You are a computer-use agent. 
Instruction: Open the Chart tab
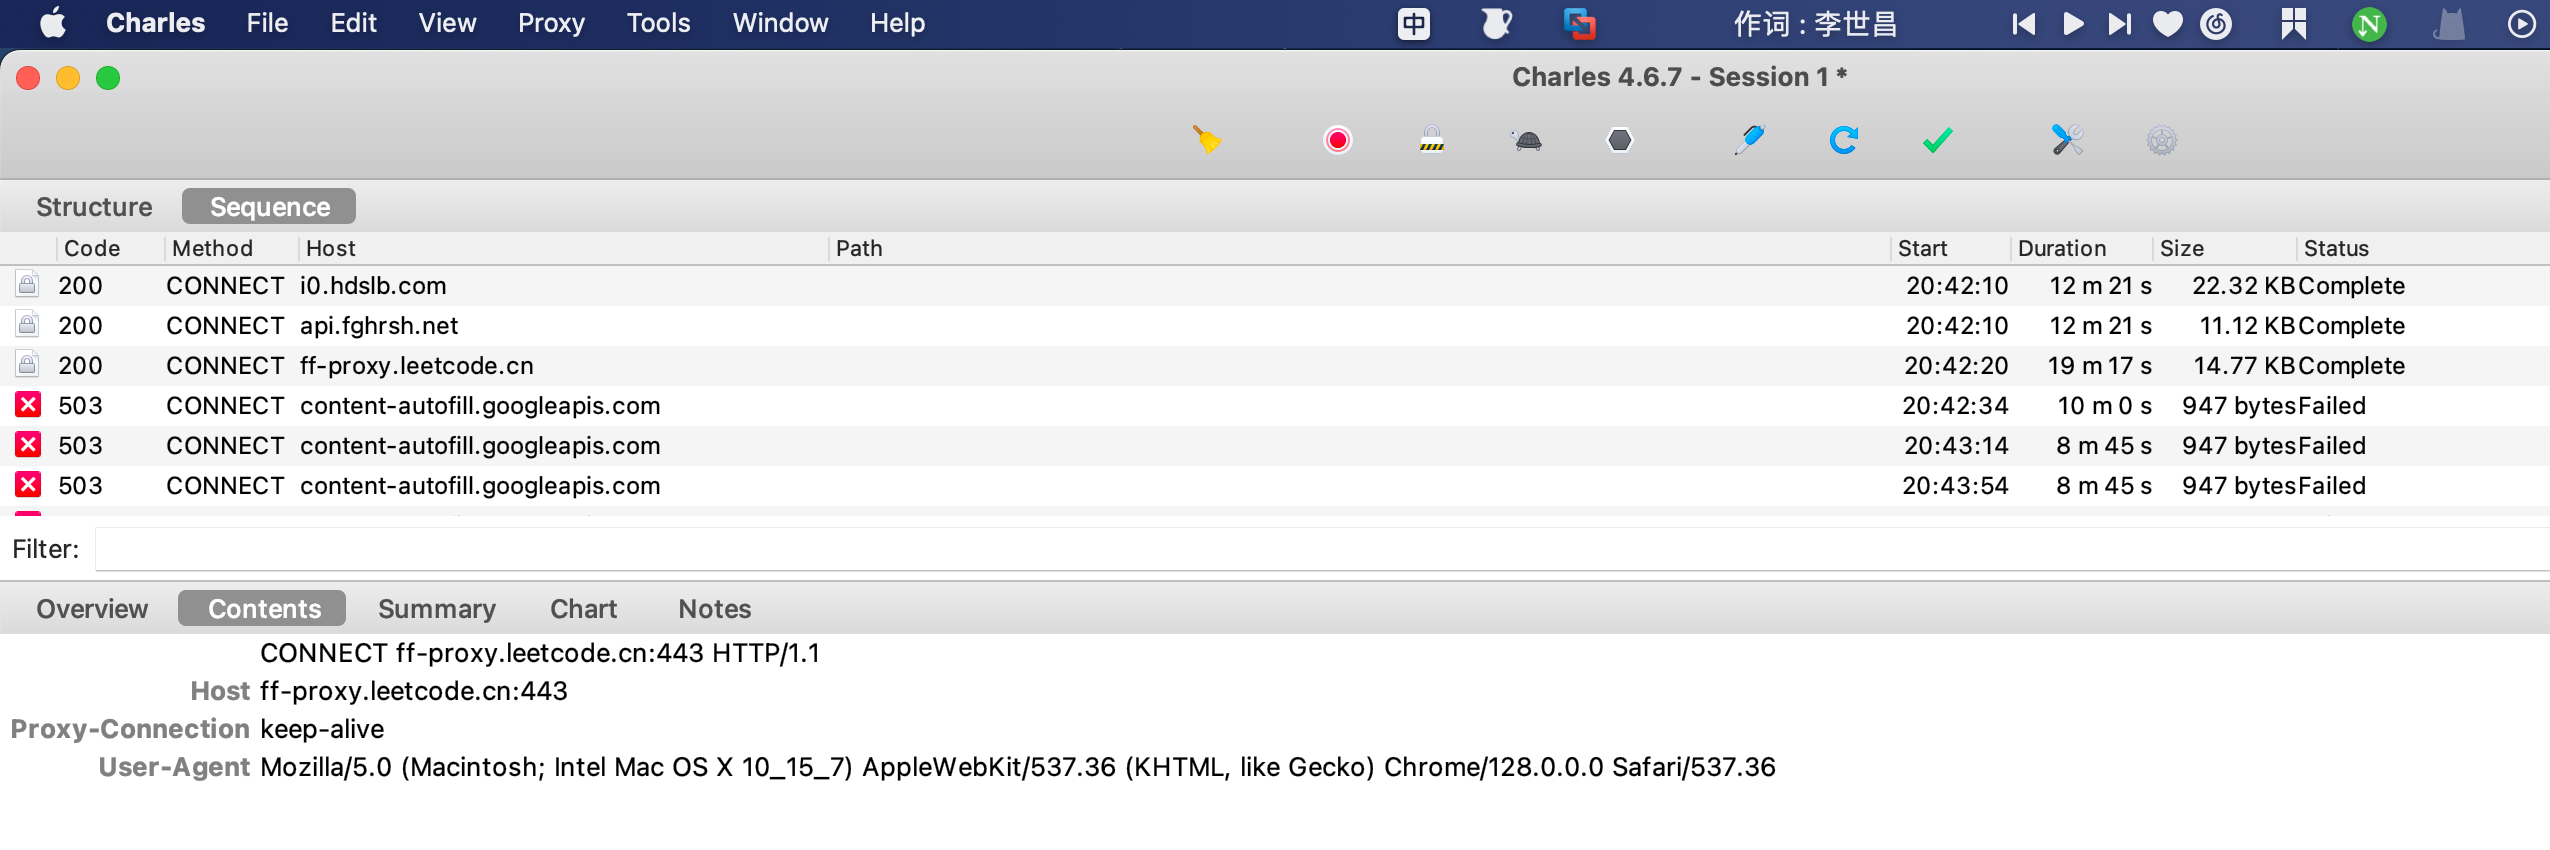(584, 609)
